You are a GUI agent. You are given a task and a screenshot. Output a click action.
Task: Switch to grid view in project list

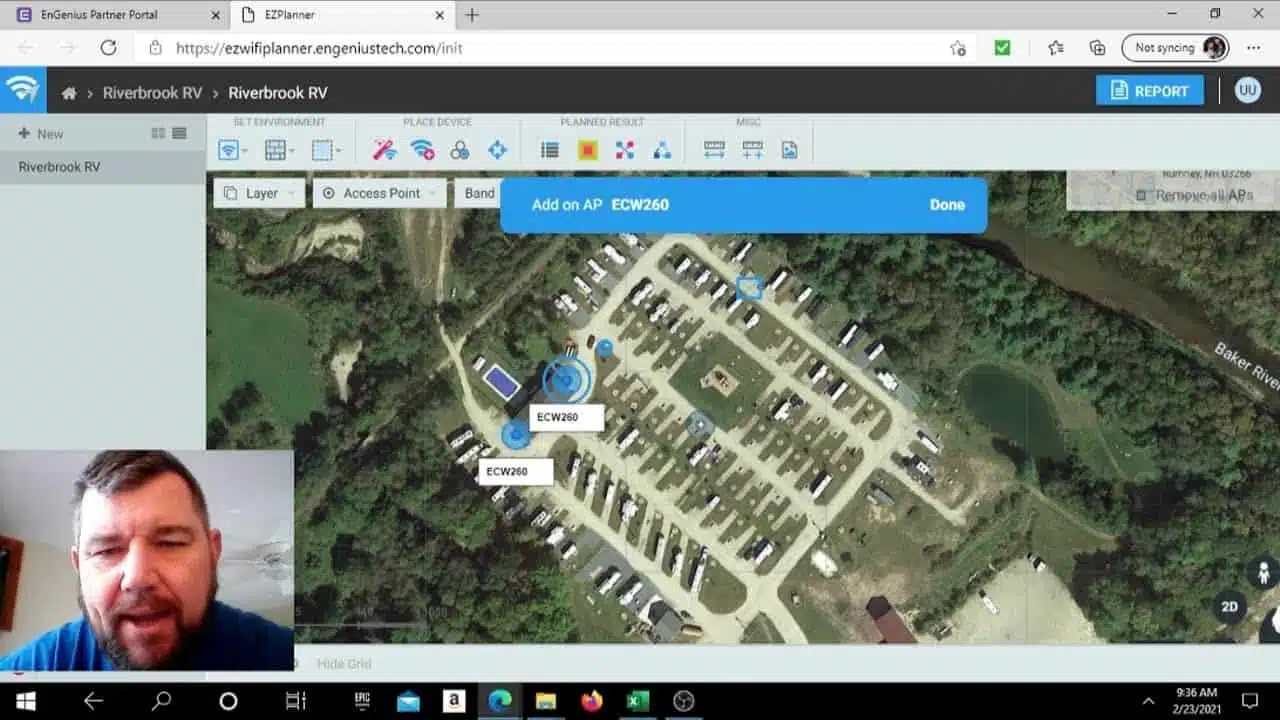158,133
